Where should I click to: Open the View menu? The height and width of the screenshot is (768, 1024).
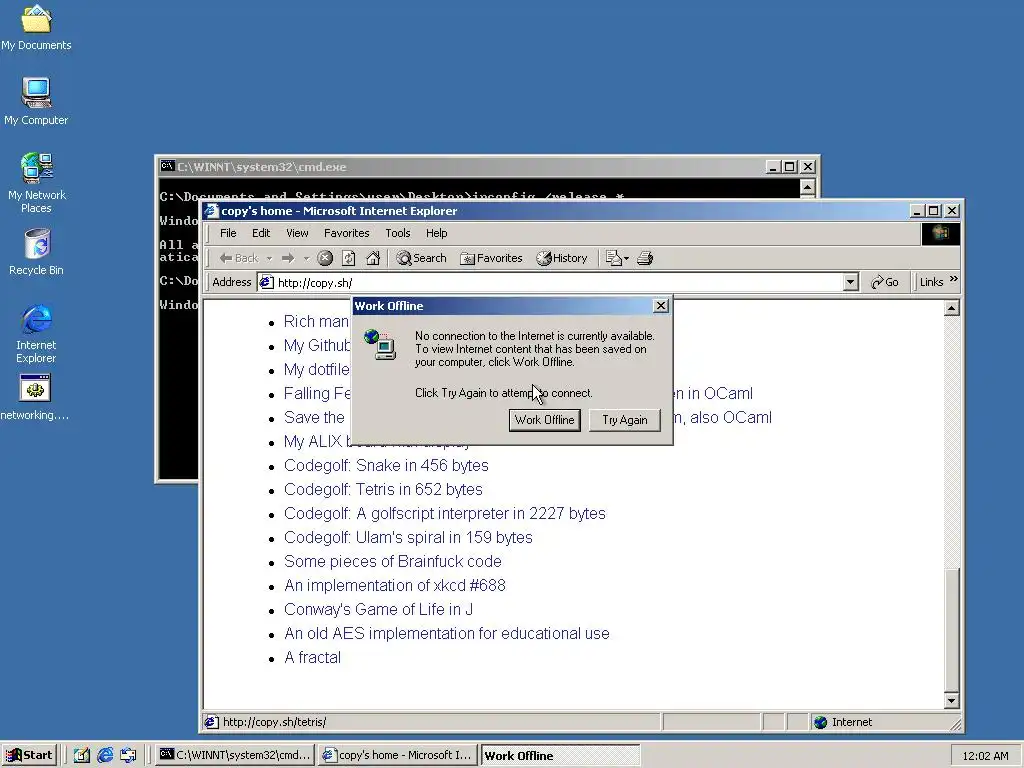pos(297,233)
